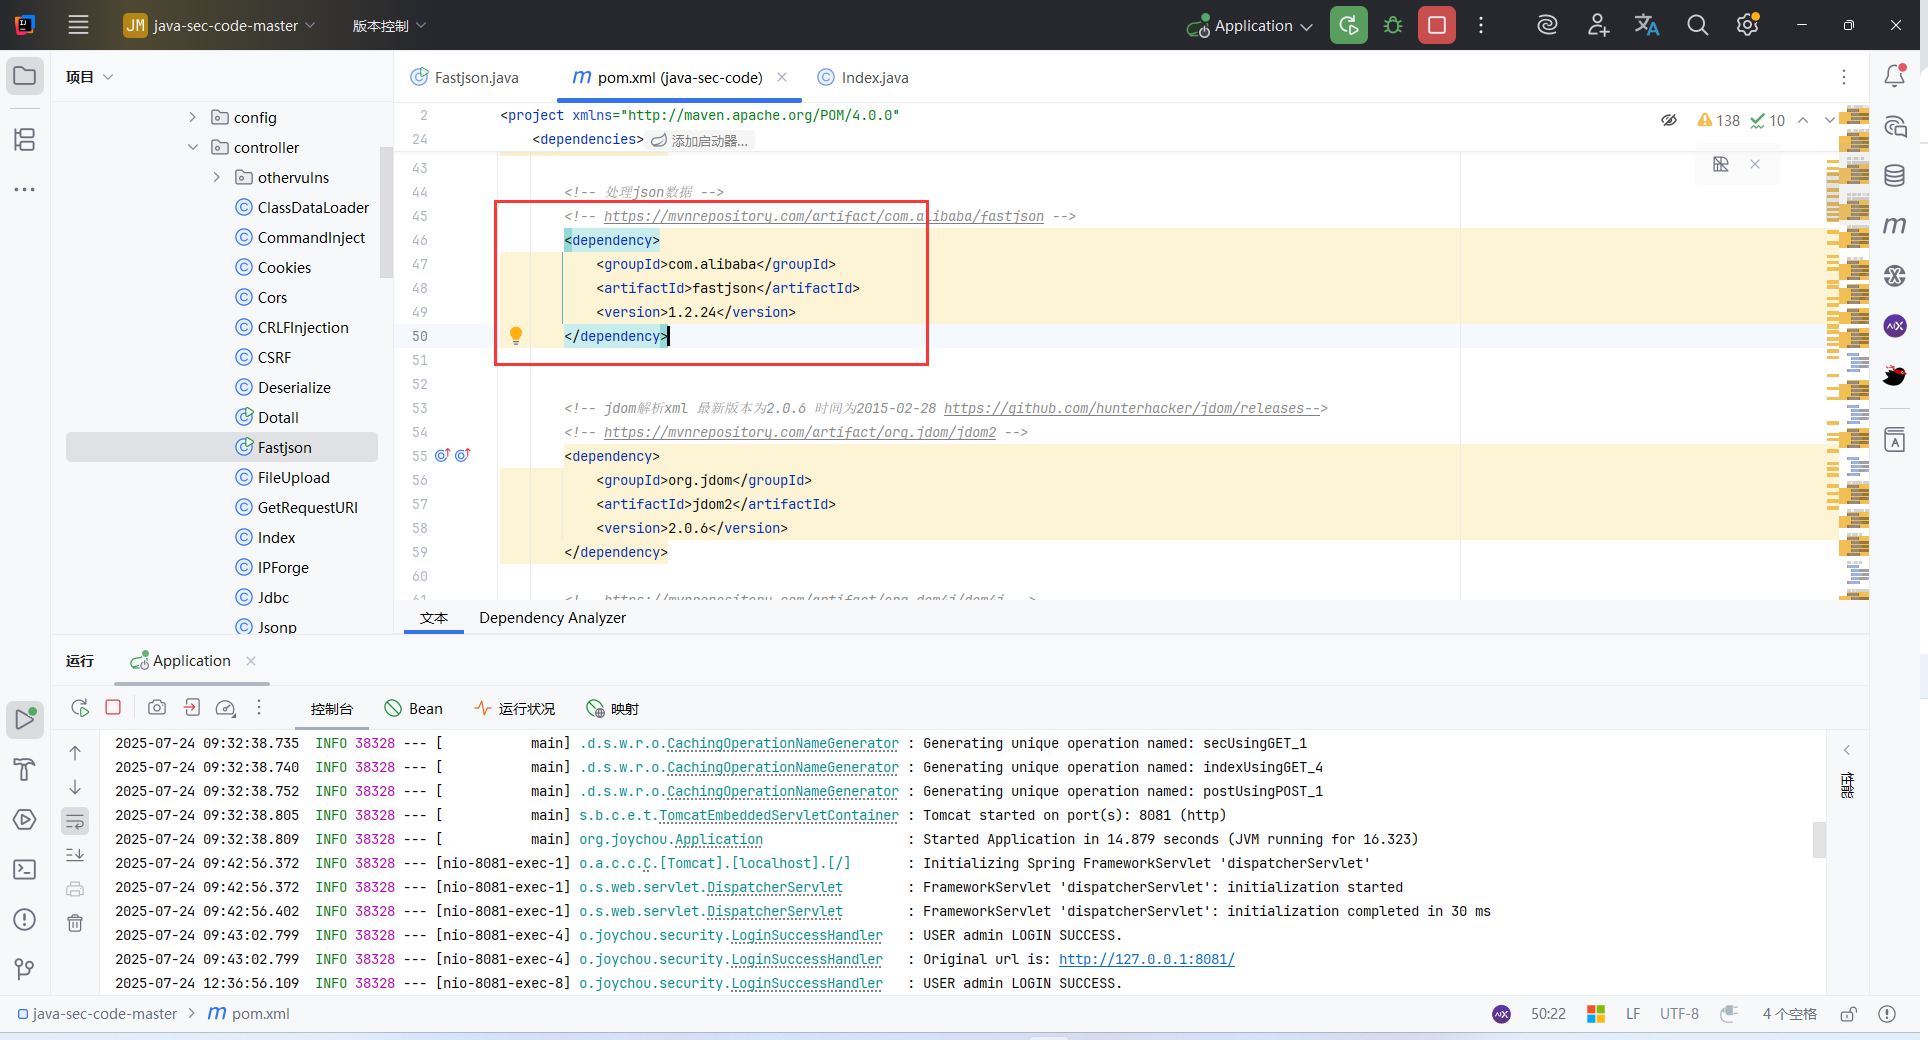
Task: Open the translate plugin icon
Action: [1647, 25]
